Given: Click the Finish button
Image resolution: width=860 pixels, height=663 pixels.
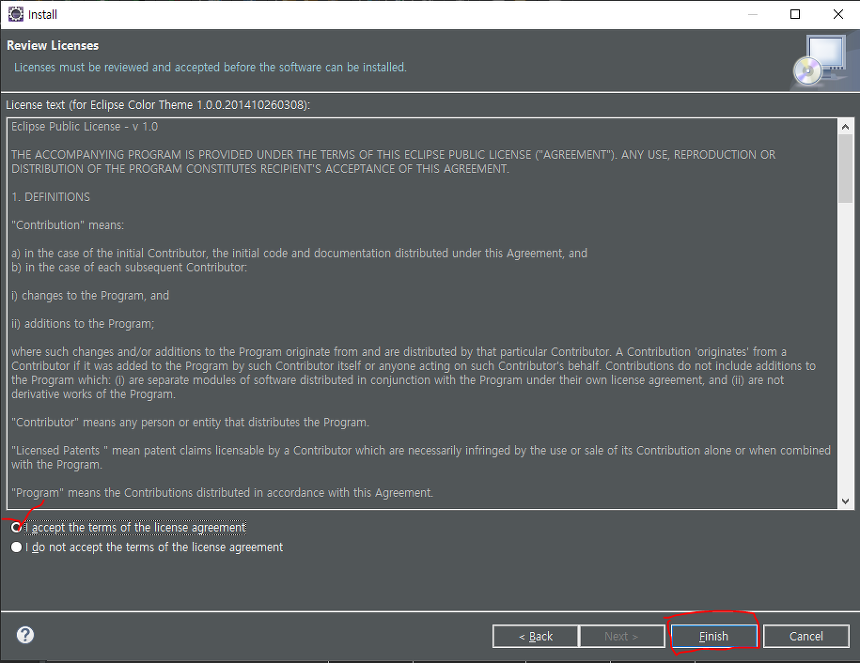Looking at the screenshot, I should 714,636.
